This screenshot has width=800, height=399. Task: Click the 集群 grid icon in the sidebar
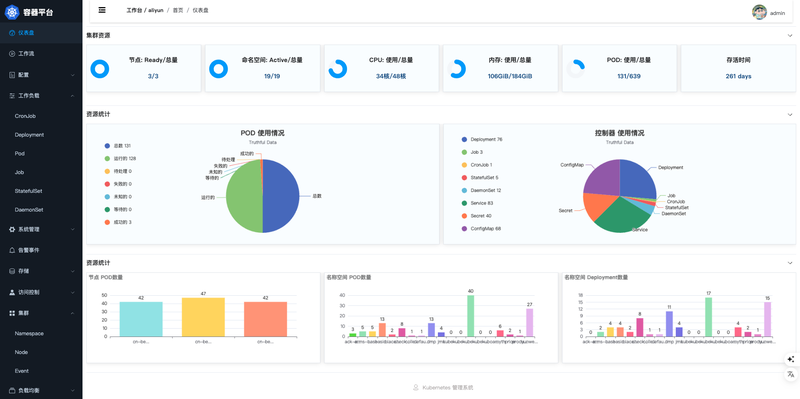point(12,313)
